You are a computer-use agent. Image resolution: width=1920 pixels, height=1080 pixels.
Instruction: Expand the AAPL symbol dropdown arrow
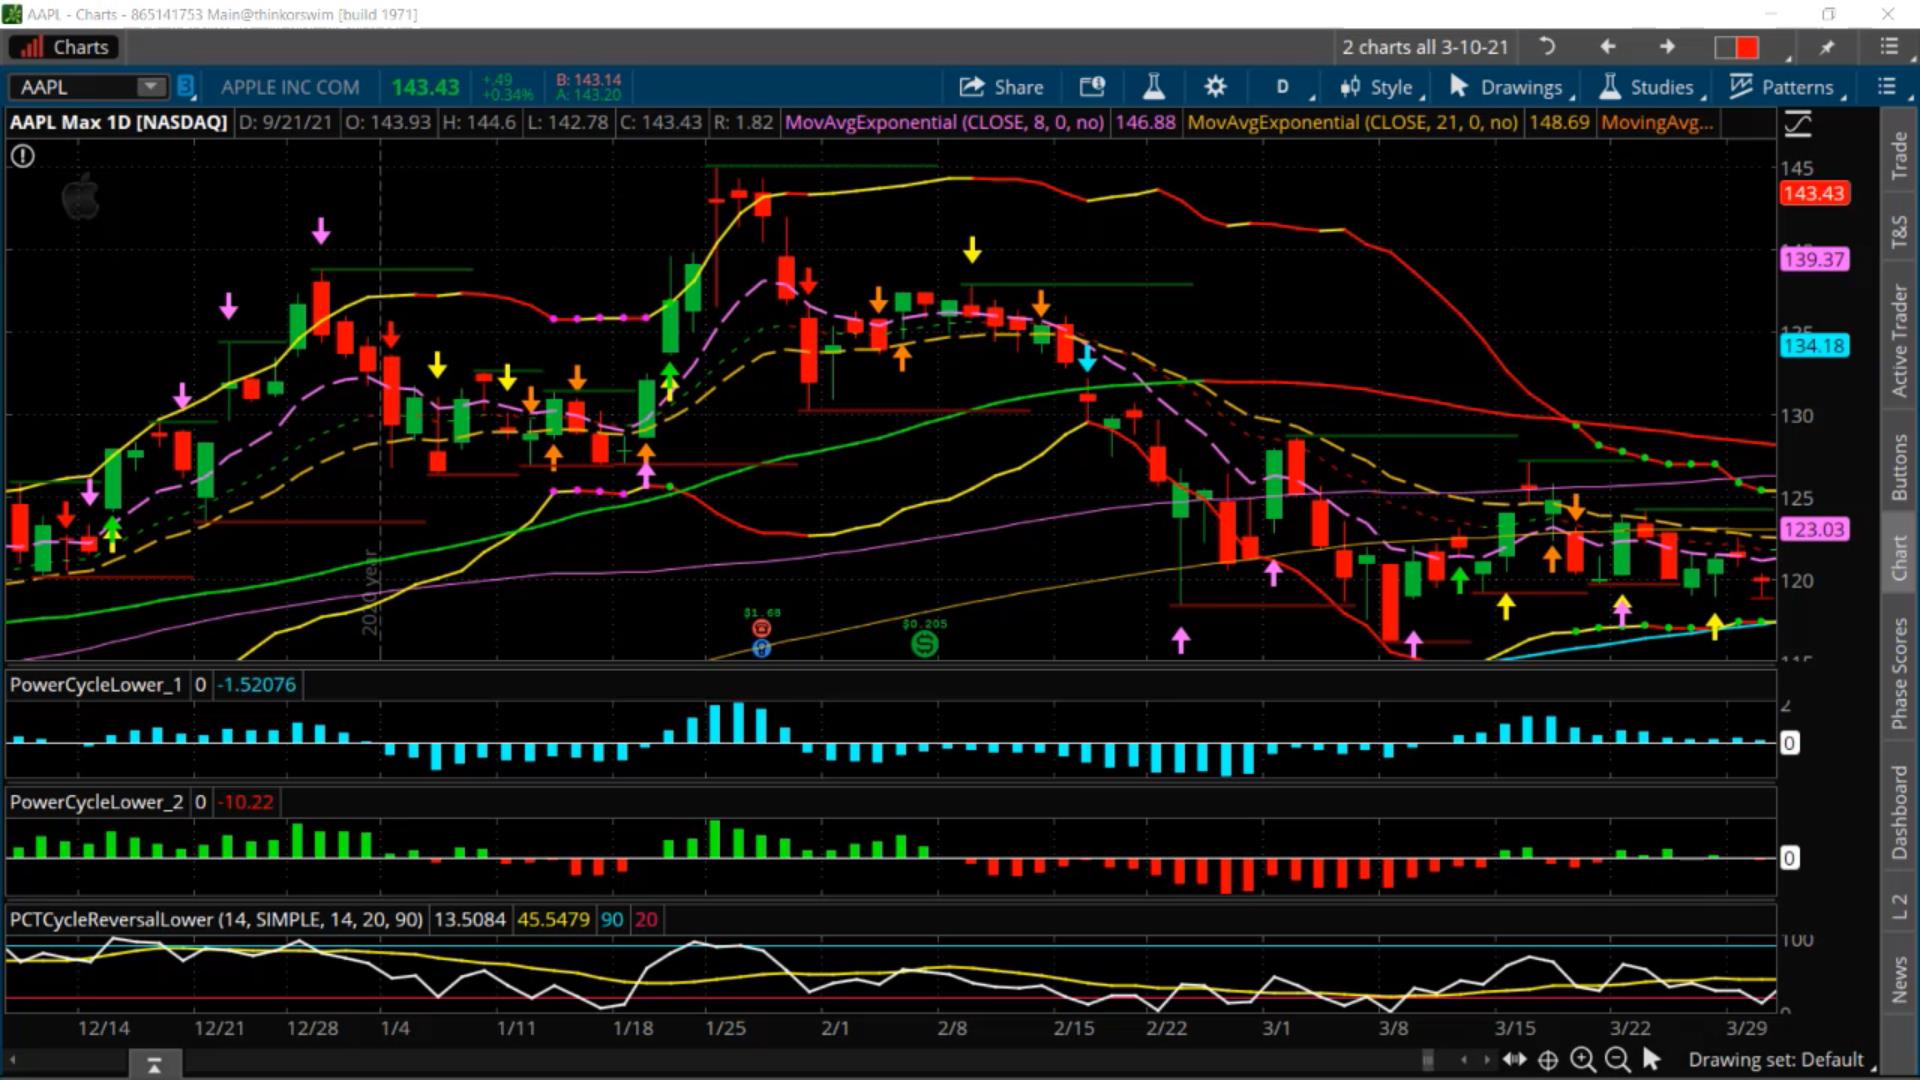(x=150, y=87)
